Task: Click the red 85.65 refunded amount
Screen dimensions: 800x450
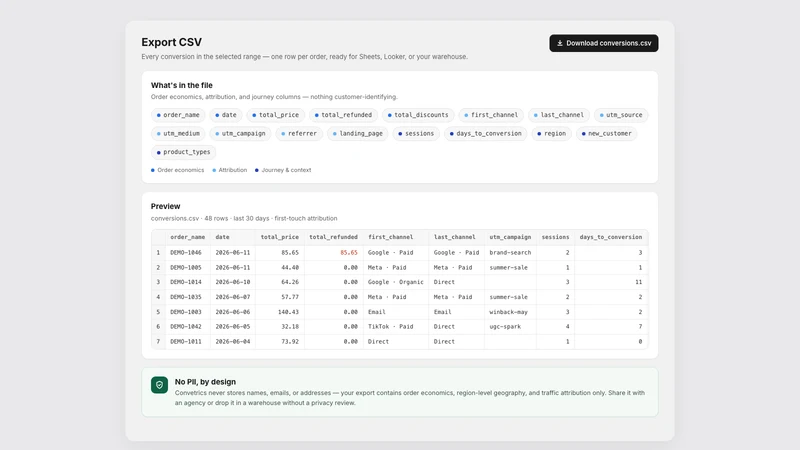Action: (349, 253)
